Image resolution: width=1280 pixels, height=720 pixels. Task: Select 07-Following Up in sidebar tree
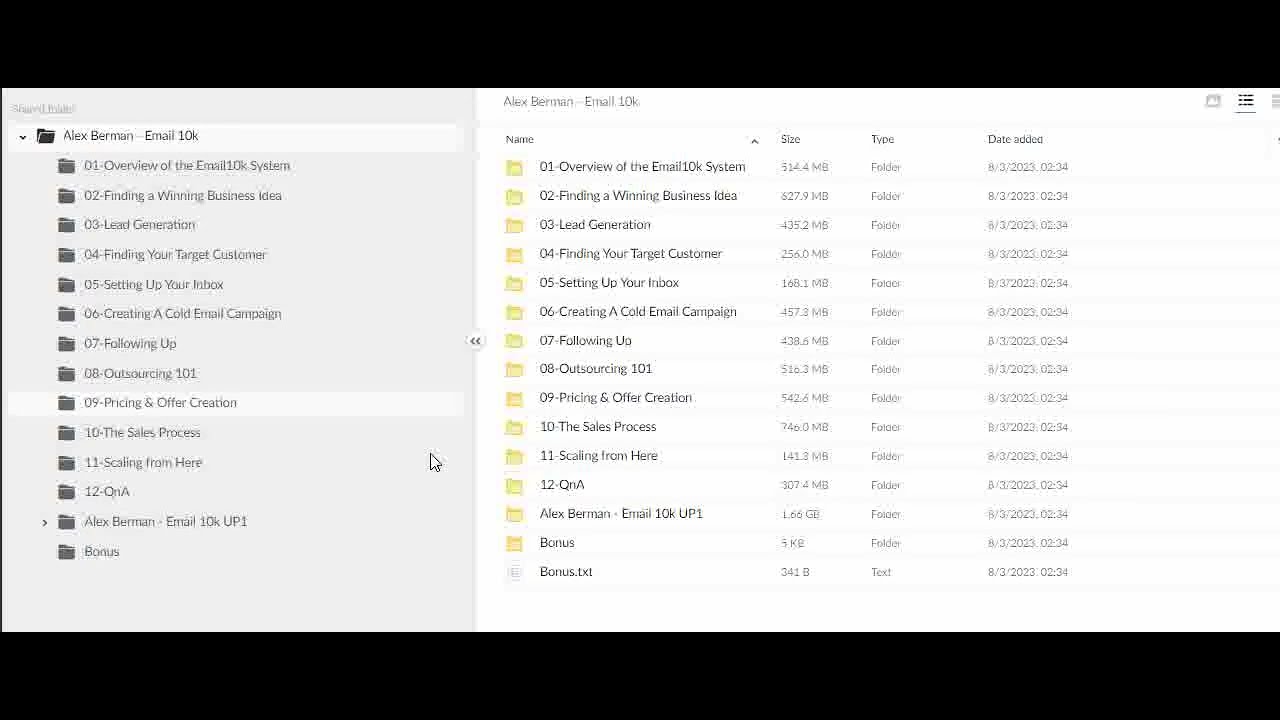[x=130, y=344]
